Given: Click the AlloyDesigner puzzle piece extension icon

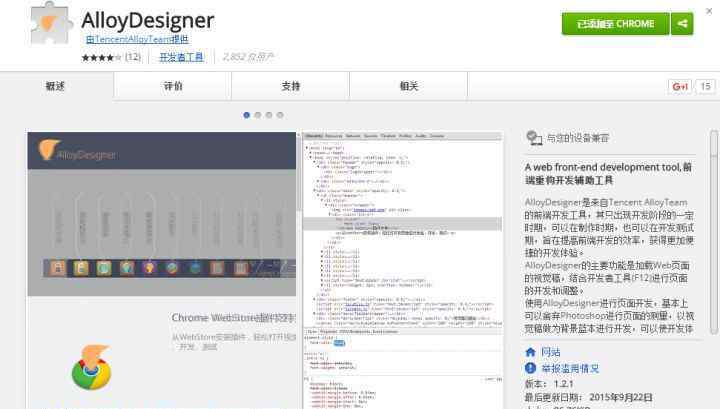Looking at the screenshot, I should point(51,23).
